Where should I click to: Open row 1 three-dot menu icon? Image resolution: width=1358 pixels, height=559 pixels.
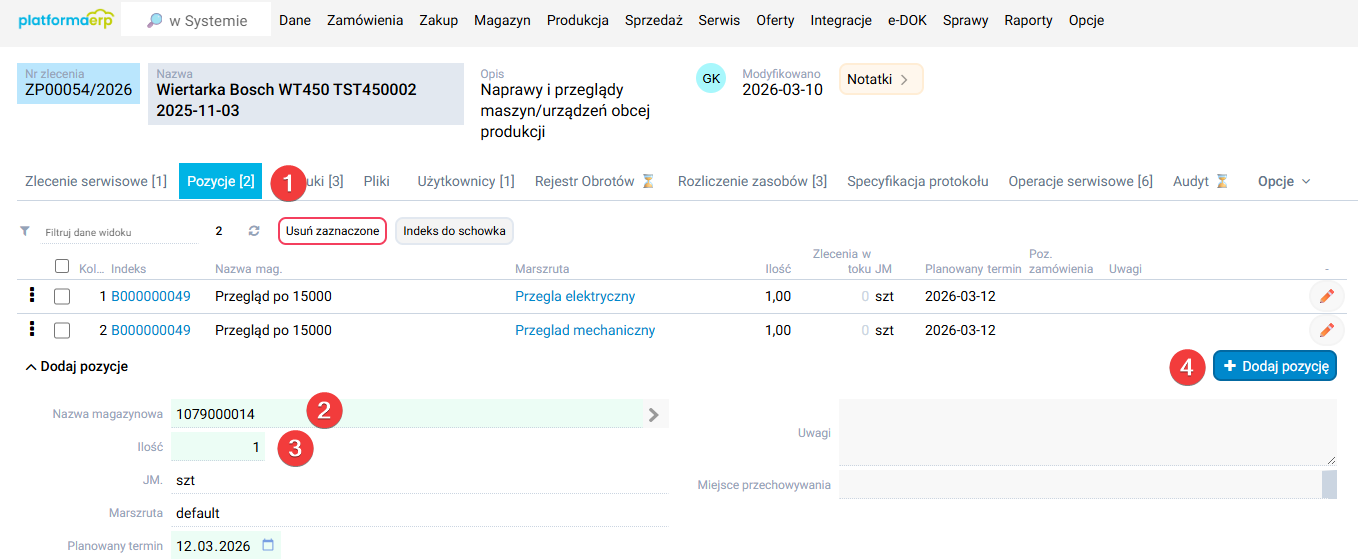coord(31,295)
